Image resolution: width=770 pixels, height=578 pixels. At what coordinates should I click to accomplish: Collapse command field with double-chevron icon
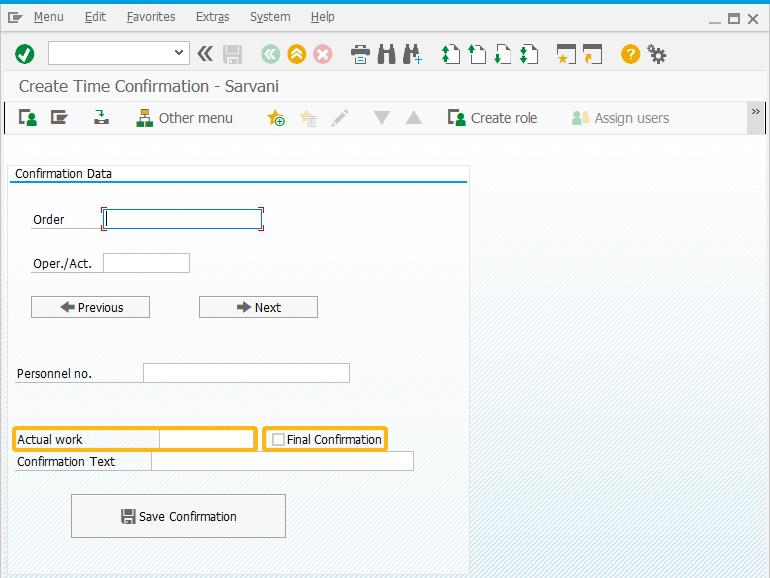click(205, 54)
